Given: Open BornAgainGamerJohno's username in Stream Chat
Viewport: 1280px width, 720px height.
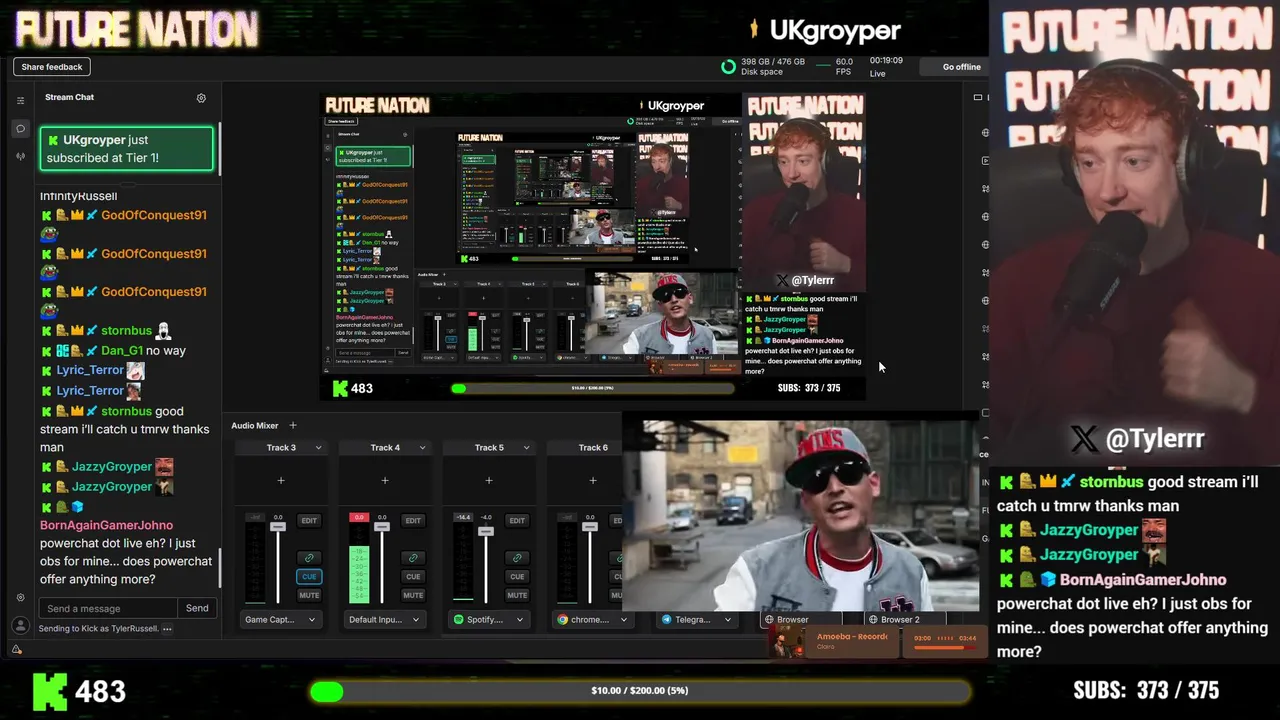Looking at the screenshot, I should (106, 525).
